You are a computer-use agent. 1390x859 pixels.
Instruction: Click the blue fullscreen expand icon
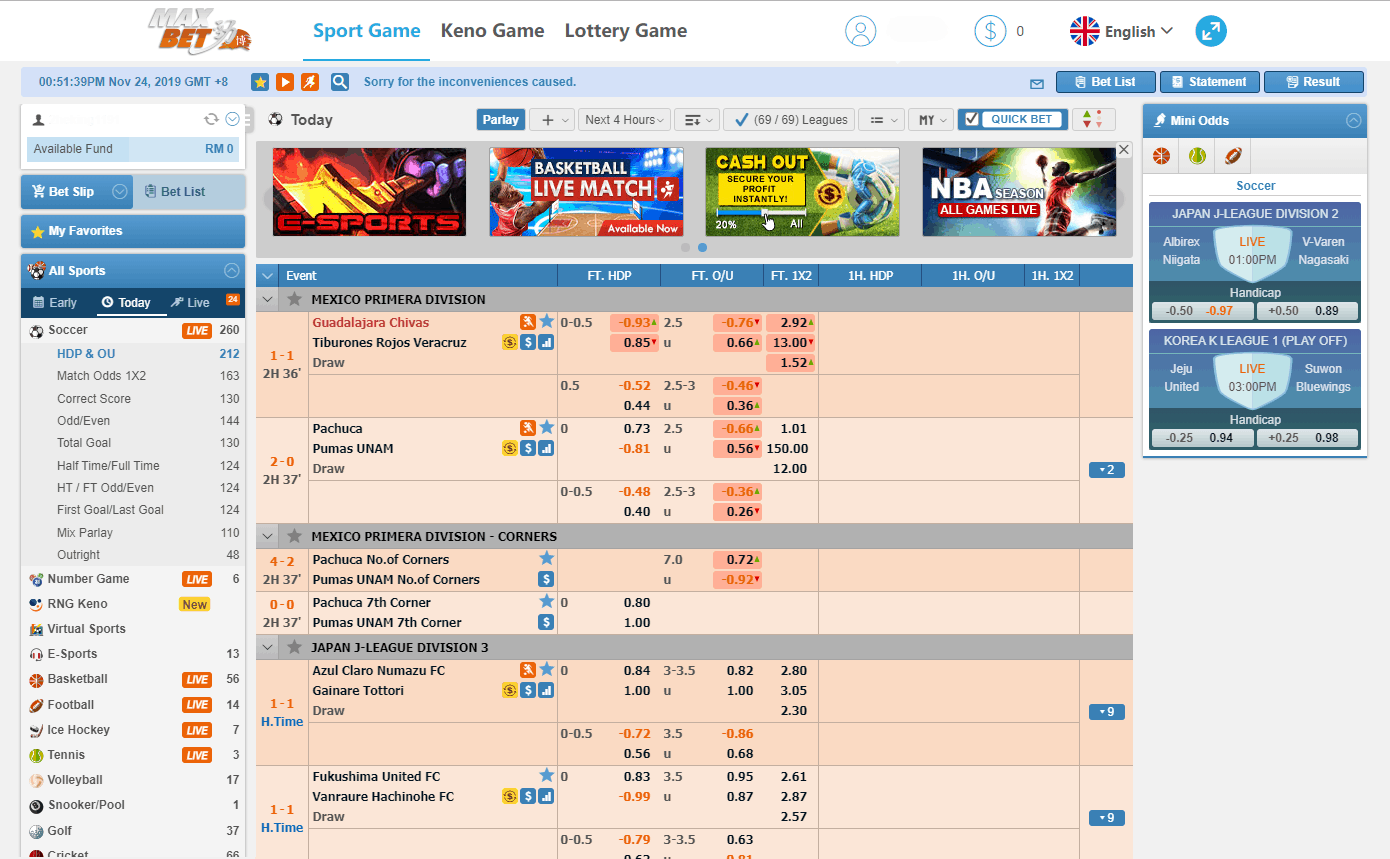[x=1211, y=31]
